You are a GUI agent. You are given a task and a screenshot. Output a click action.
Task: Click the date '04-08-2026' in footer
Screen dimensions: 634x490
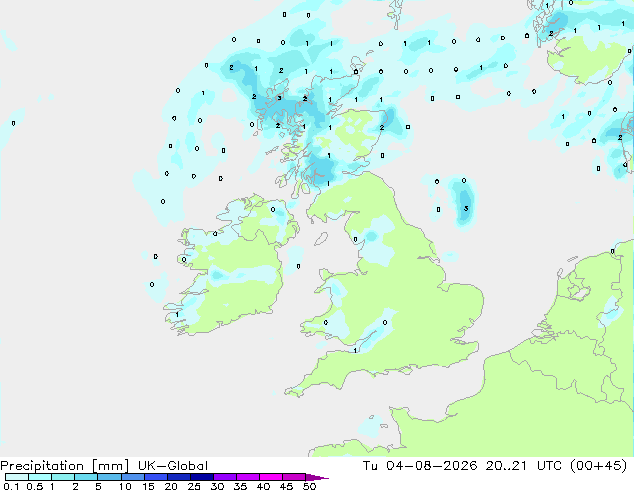[x=431, y=466]
